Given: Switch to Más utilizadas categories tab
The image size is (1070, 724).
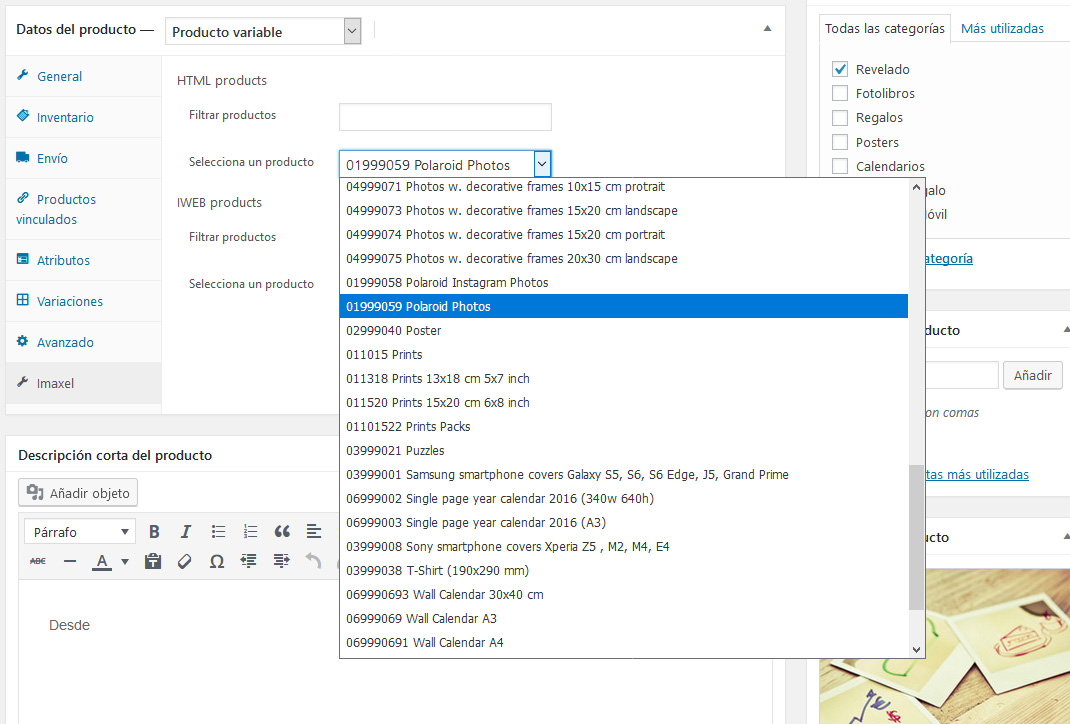Looking at the screenshot, I should pyautogui.click(x=1002, y=28).
